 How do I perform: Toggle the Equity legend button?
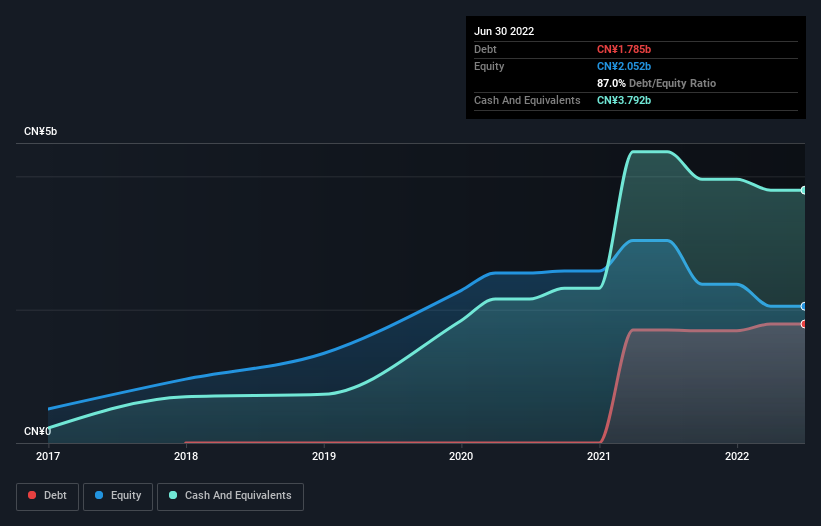coord(118,496)
